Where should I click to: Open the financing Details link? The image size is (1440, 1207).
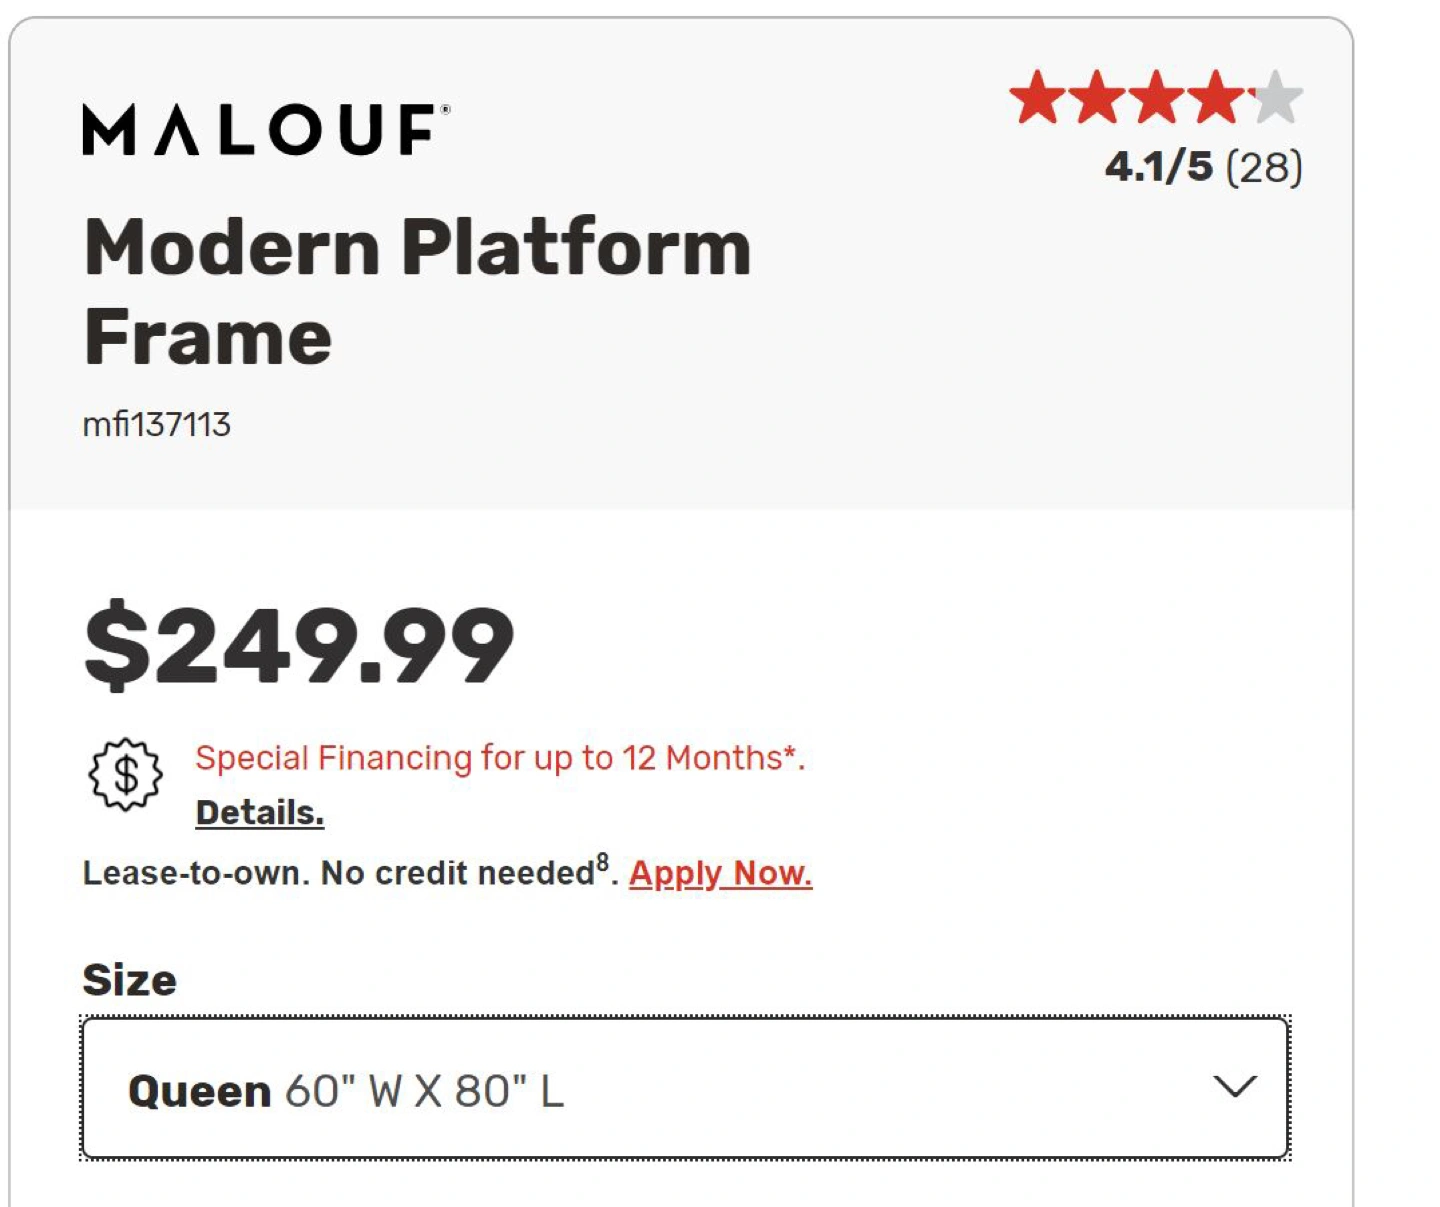point(260,813)
